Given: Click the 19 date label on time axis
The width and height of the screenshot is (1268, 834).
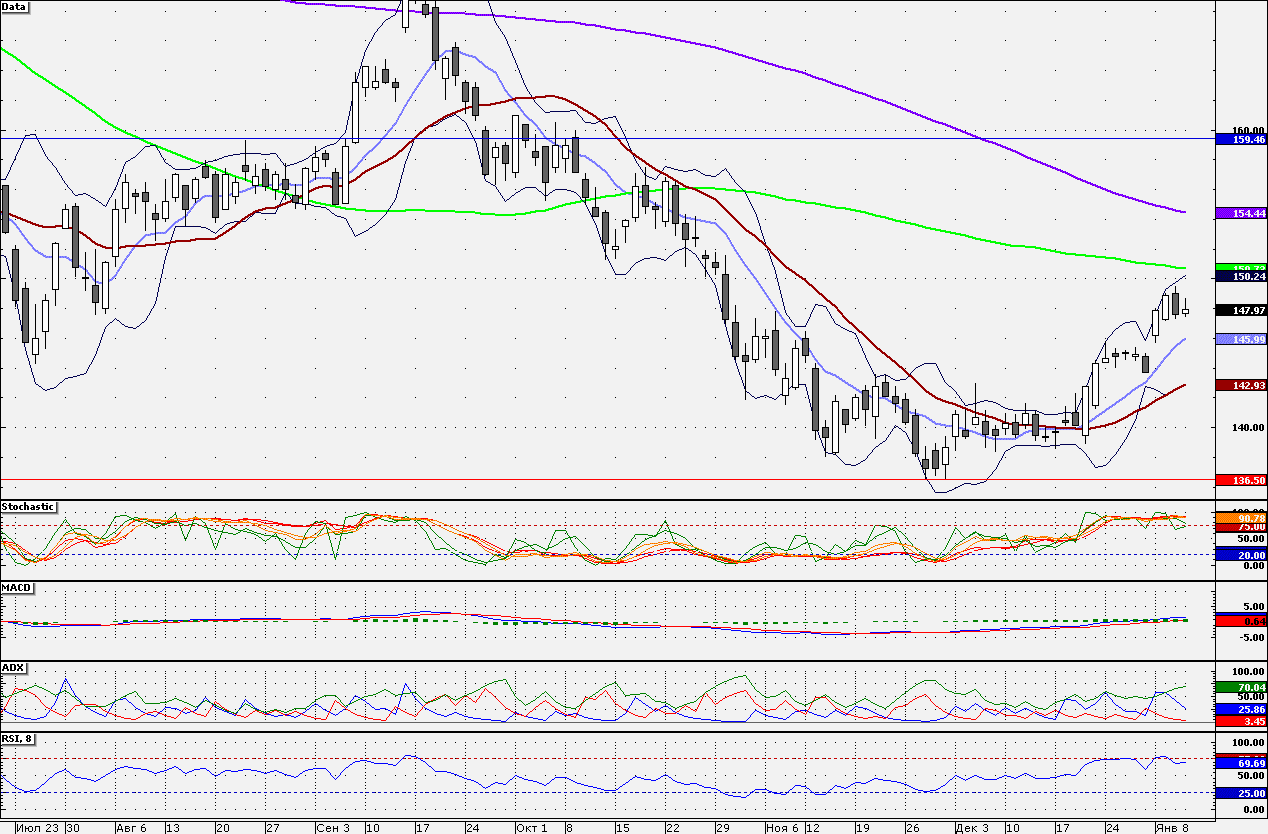Looking at the screenshot, I should click(x=862, y=828).
